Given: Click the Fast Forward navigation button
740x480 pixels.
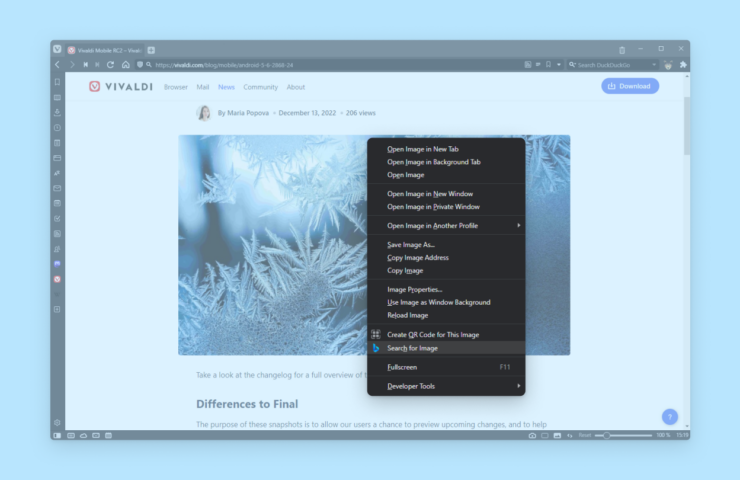Looking at the screenshot, I should [x=97, y=65].
